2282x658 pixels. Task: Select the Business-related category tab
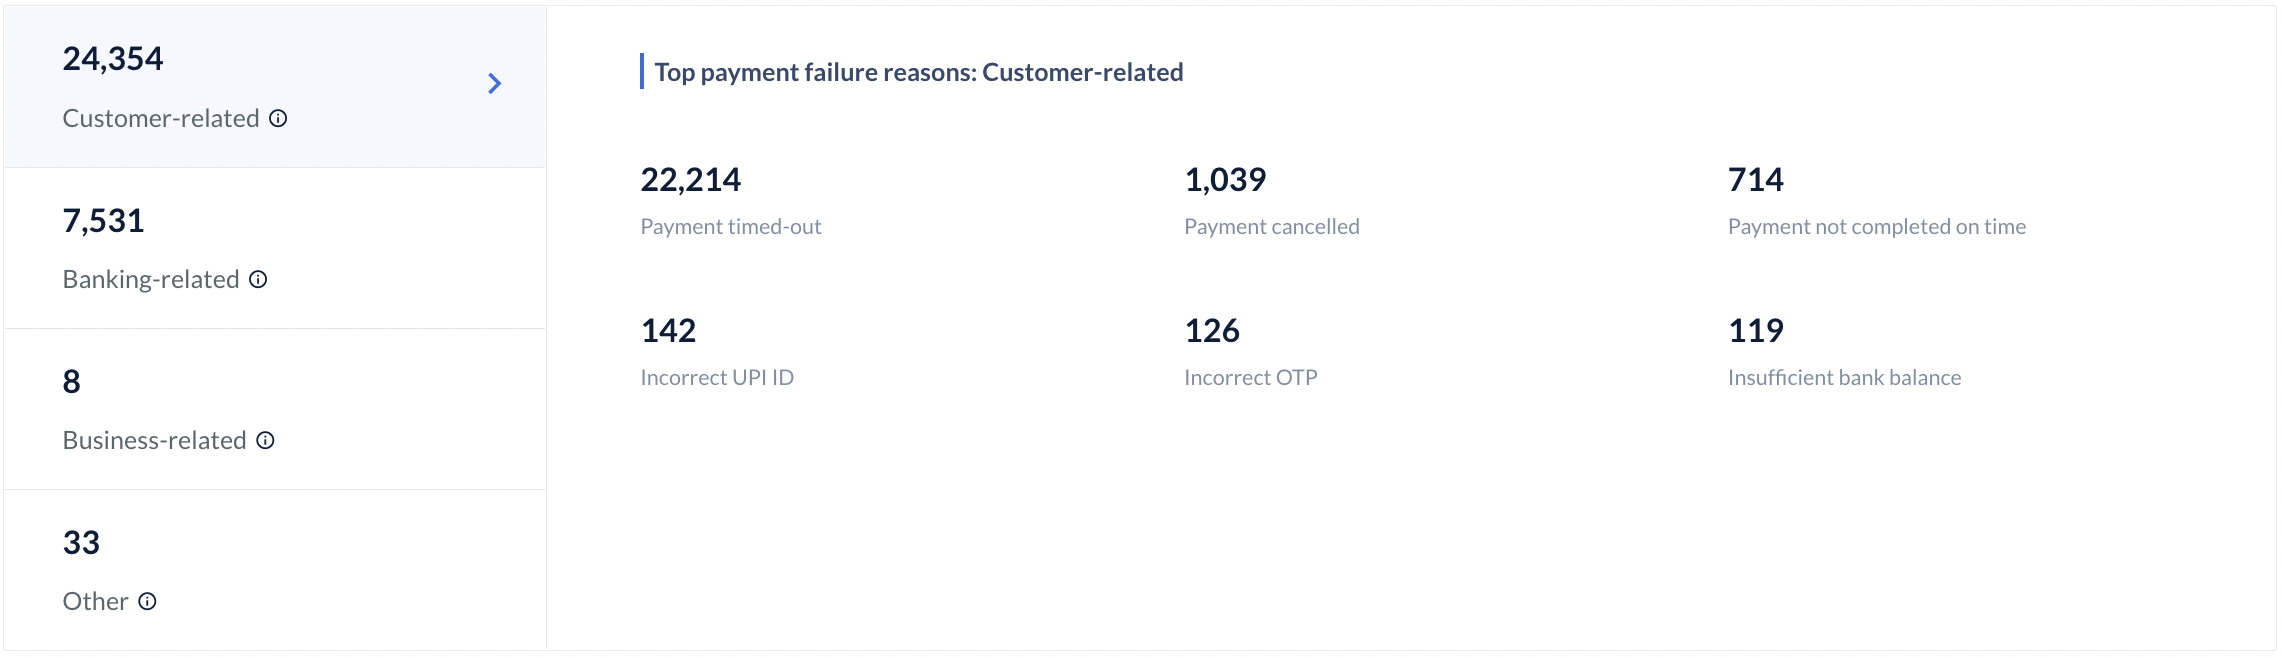(275, 410)
